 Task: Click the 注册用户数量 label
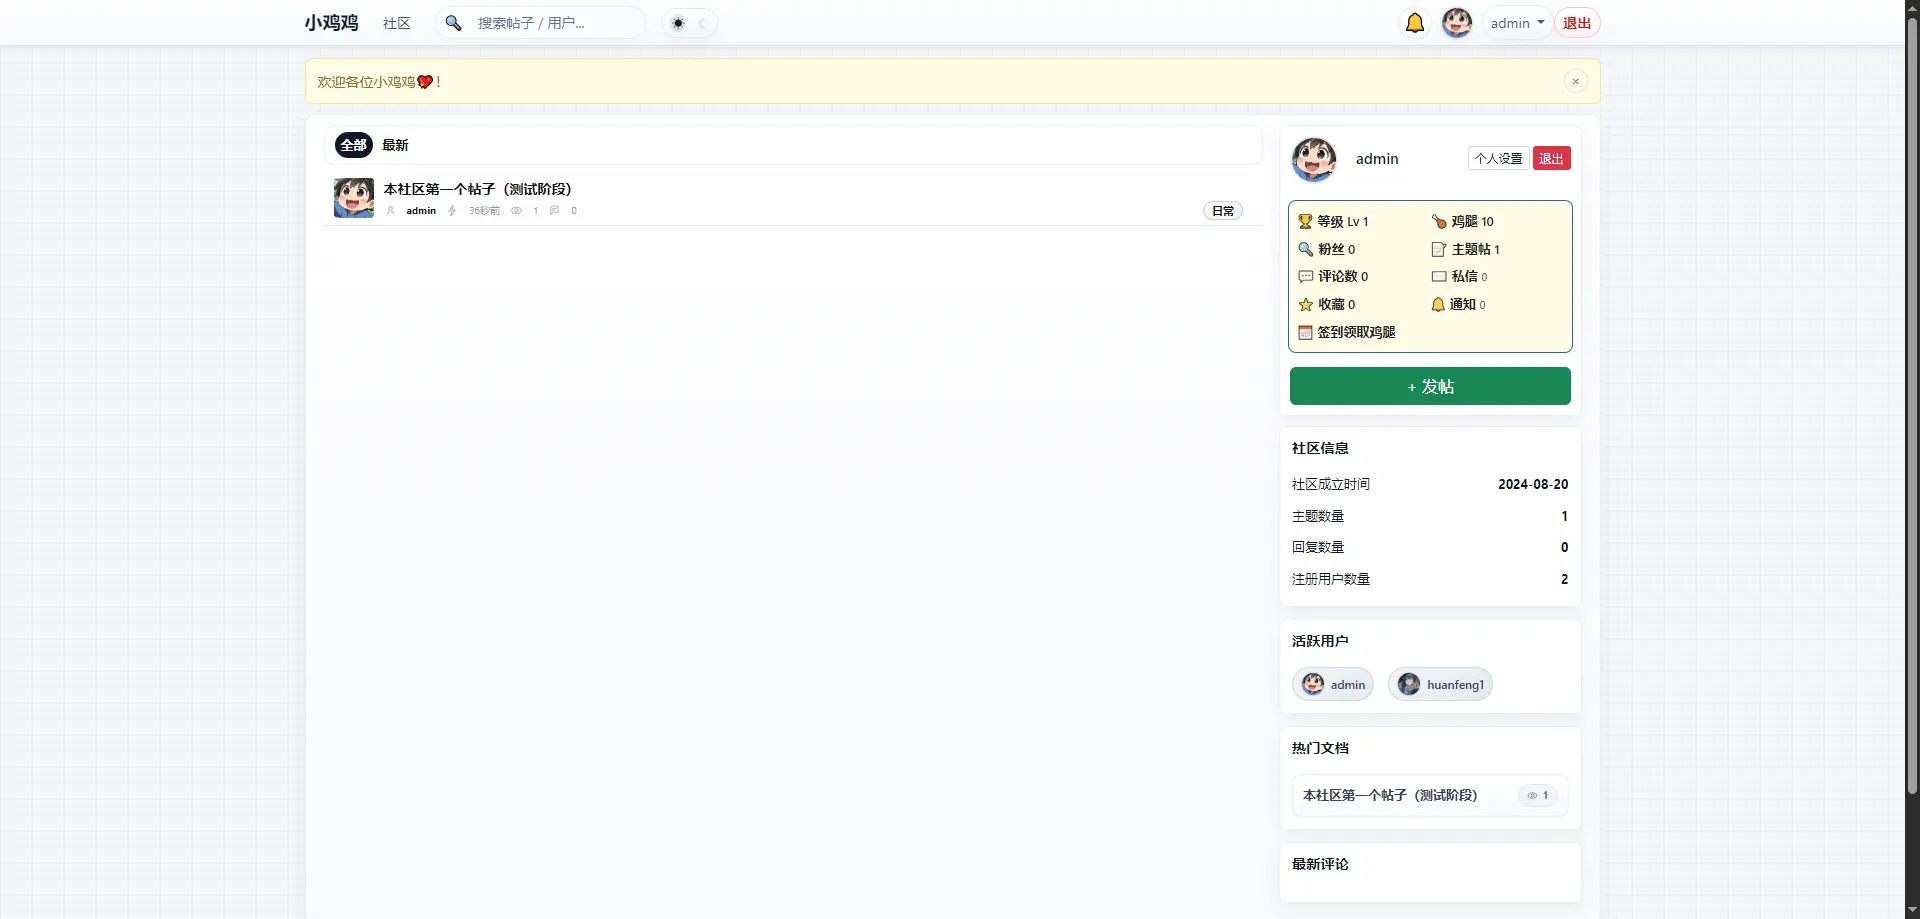tap(1331, 579)
